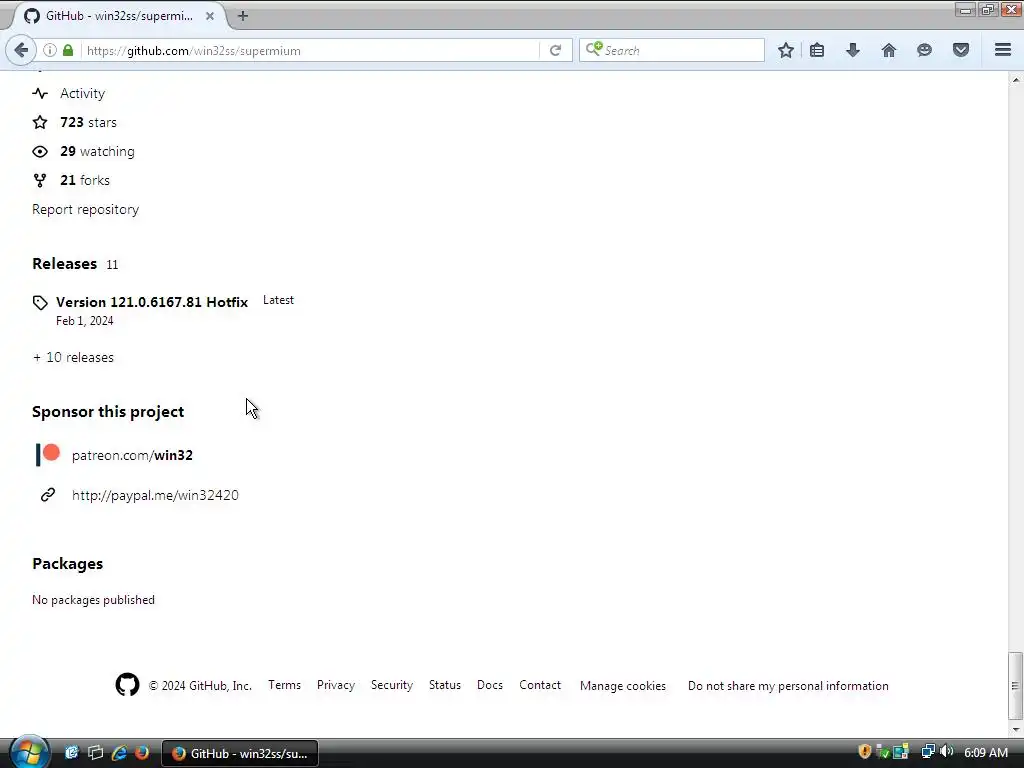Click the search engine magnifier icon
Image resolution: width=1024 pixels, height=768 pixels.
594,50
